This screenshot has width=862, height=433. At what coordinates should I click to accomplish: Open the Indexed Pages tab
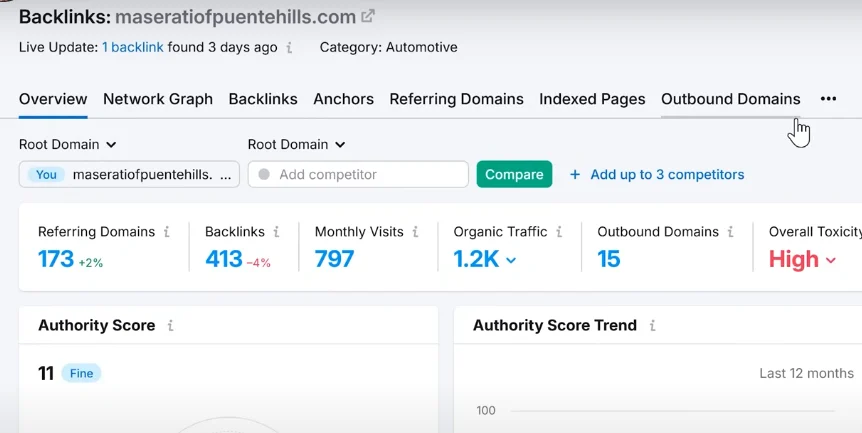592,99
